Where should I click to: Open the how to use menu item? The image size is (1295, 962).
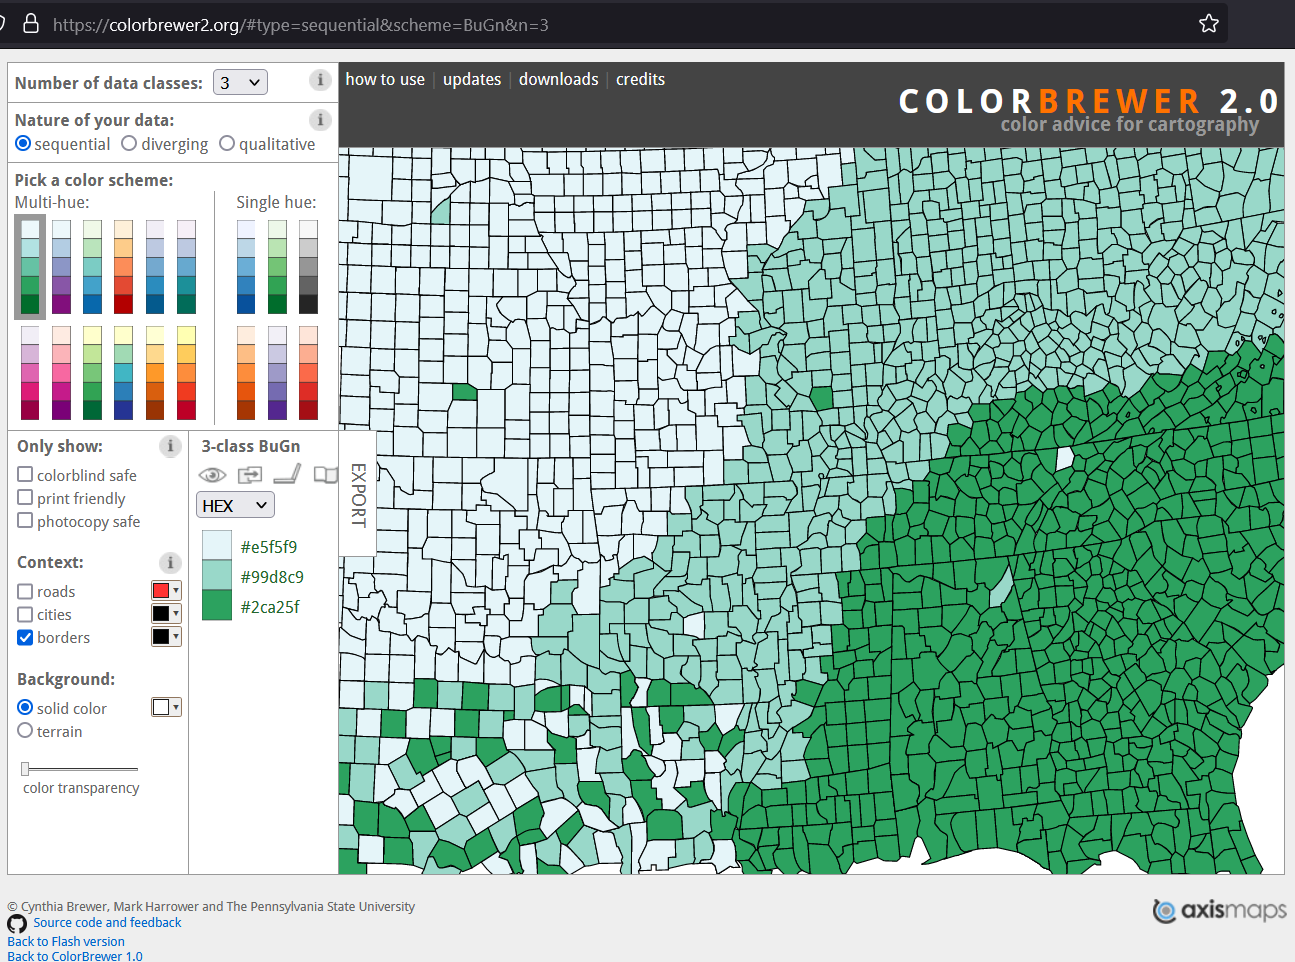pyautogui.click(x=385, y=79)
